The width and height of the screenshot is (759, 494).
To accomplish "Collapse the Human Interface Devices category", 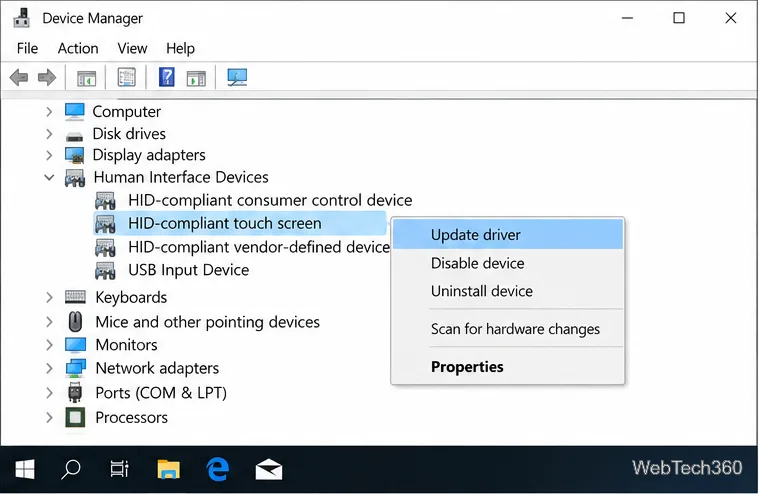I will point(49,178).
